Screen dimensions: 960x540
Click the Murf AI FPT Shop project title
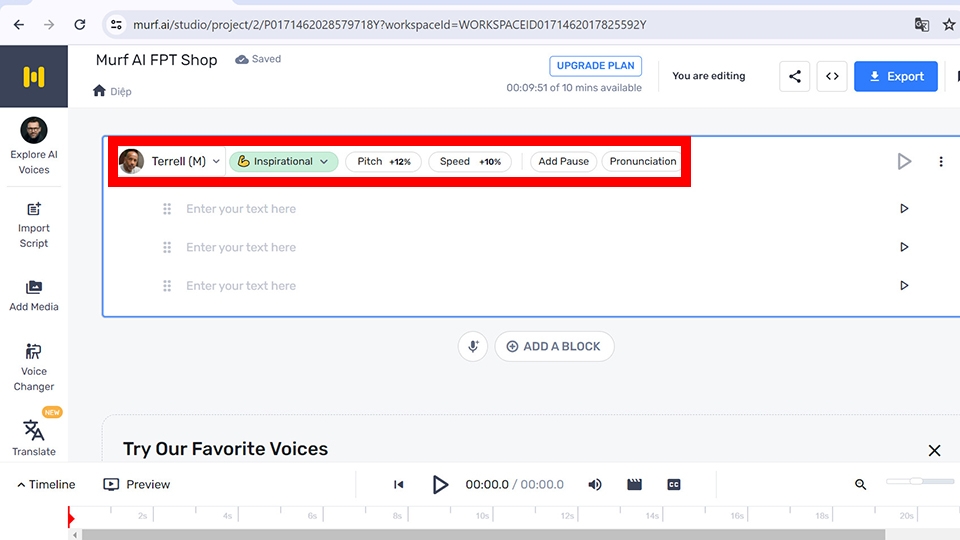coord(156,60)
